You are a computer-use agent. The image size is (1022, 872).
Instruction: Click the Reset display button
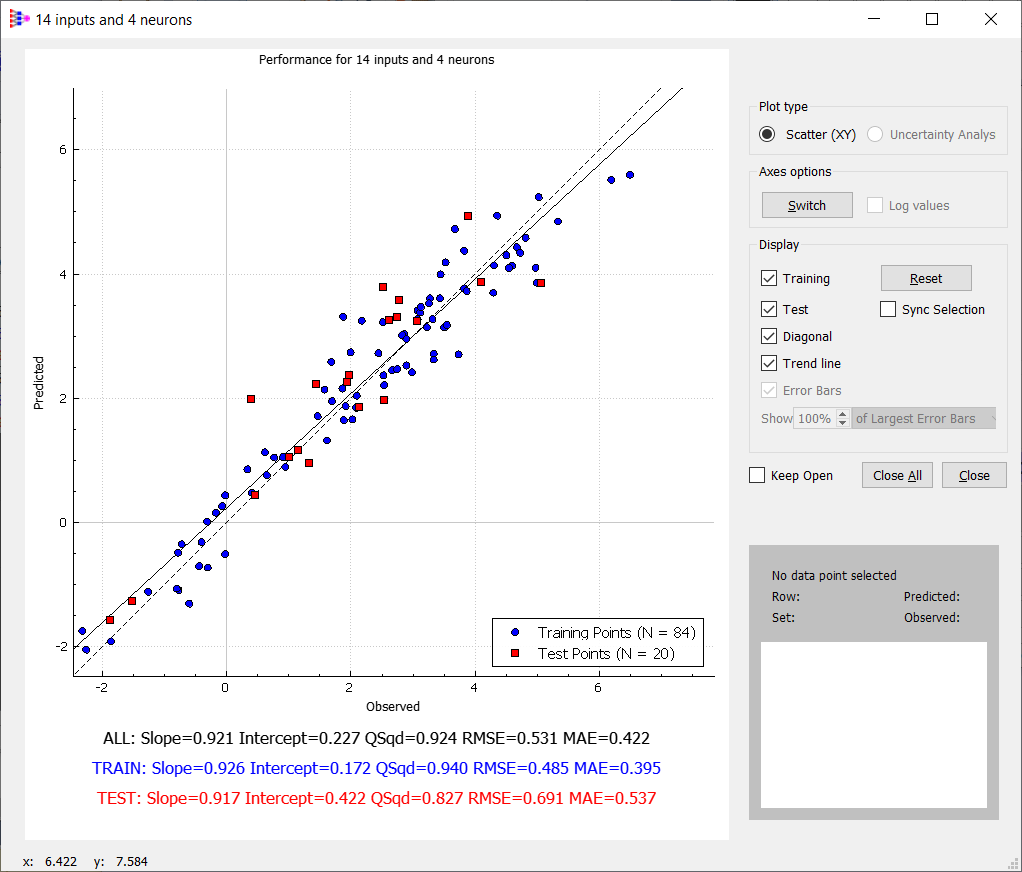click(x=926, y=278)
